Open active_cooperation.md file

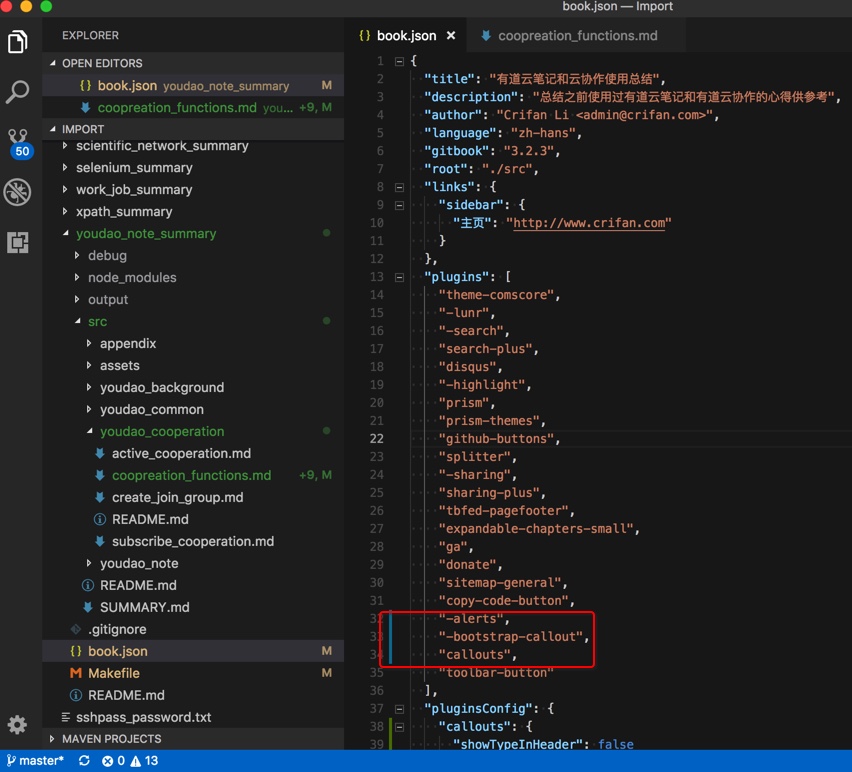click(x=193, y=454)
